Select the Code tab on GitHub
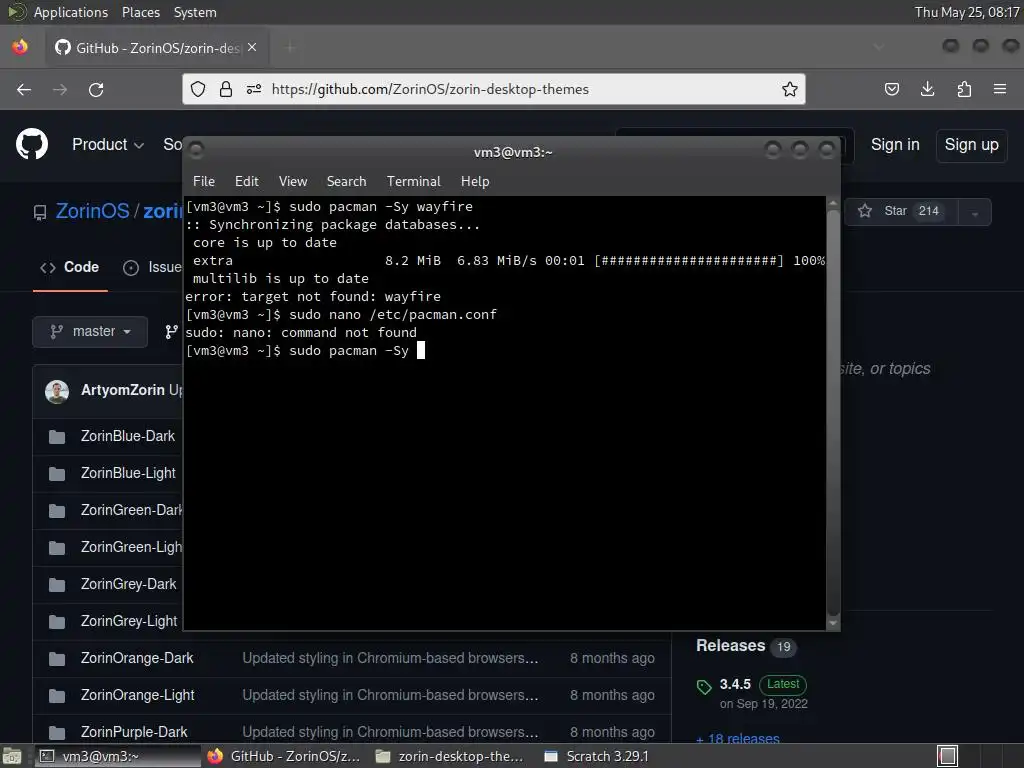The image size is (1024, 768). [x=71, y=267]
